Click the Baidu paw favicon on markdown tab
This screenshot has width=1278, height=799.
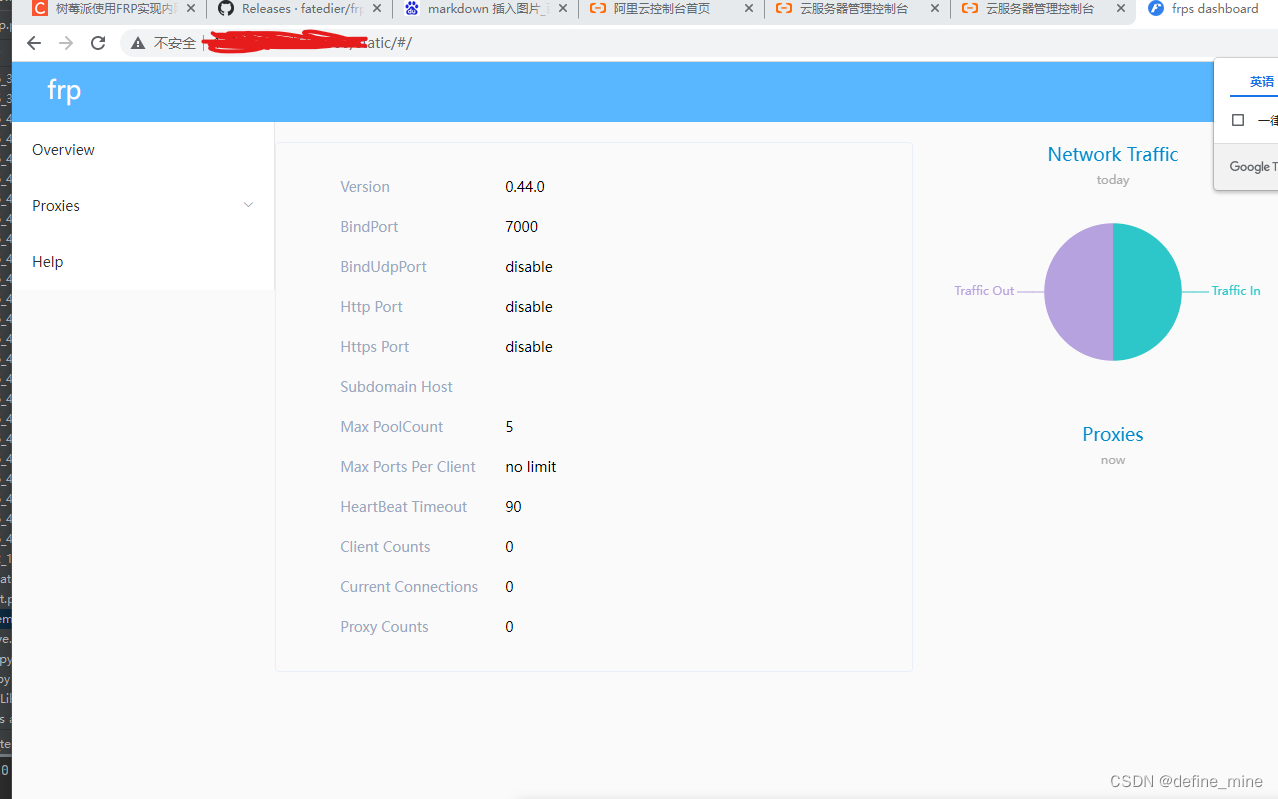pyautogui.click(x=412, y=9)
